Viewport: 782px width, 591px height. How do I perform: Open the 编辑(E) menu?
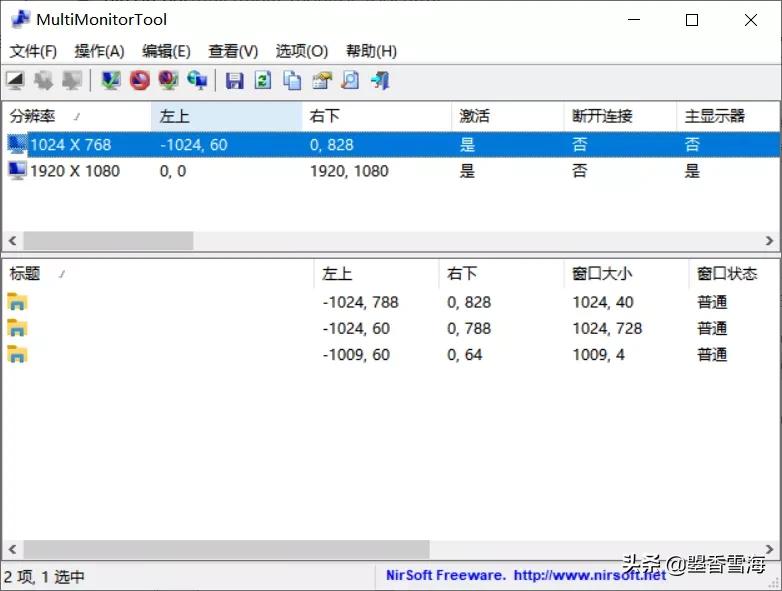166,51
